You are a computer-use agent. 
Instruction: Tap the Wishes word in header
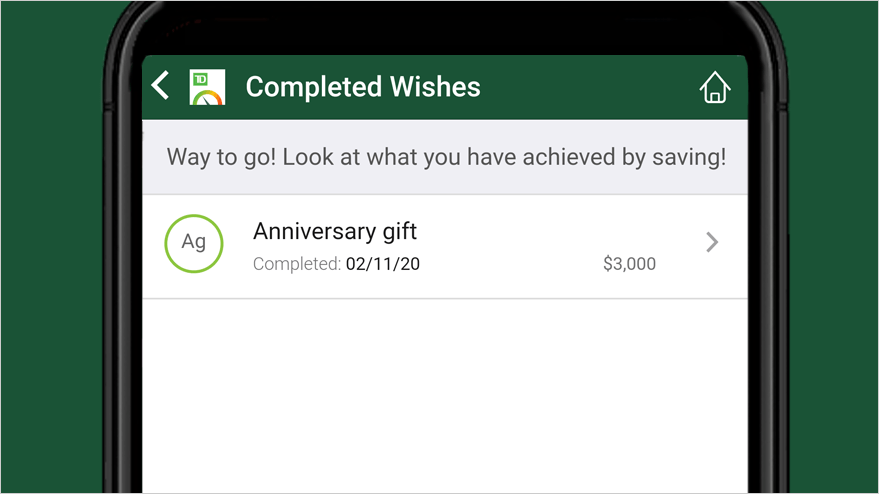435,87
